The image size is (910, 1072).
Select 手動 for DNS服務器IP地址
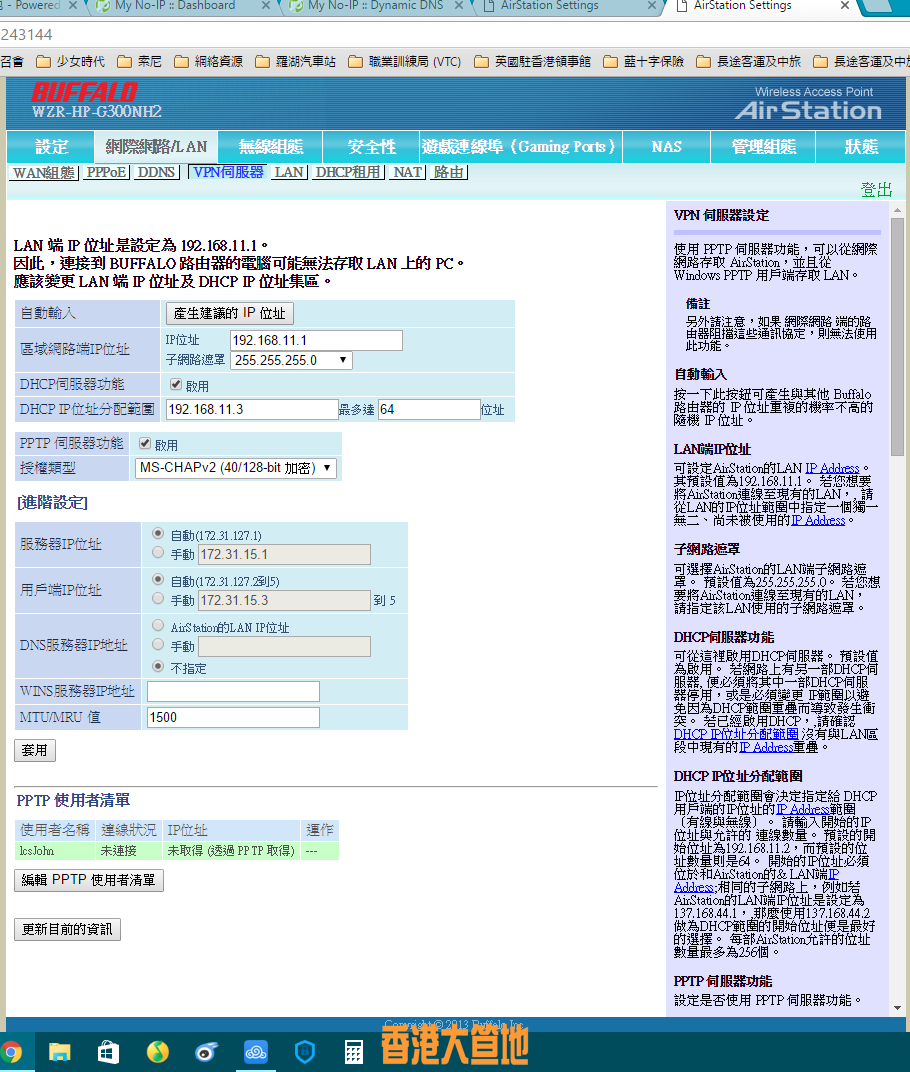(x=158, y=645)
